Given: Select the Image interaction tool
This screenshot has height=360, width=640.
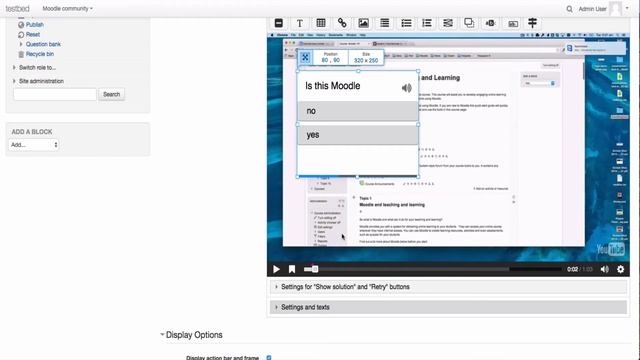Looking at the screenshot, I should (363, 23).
